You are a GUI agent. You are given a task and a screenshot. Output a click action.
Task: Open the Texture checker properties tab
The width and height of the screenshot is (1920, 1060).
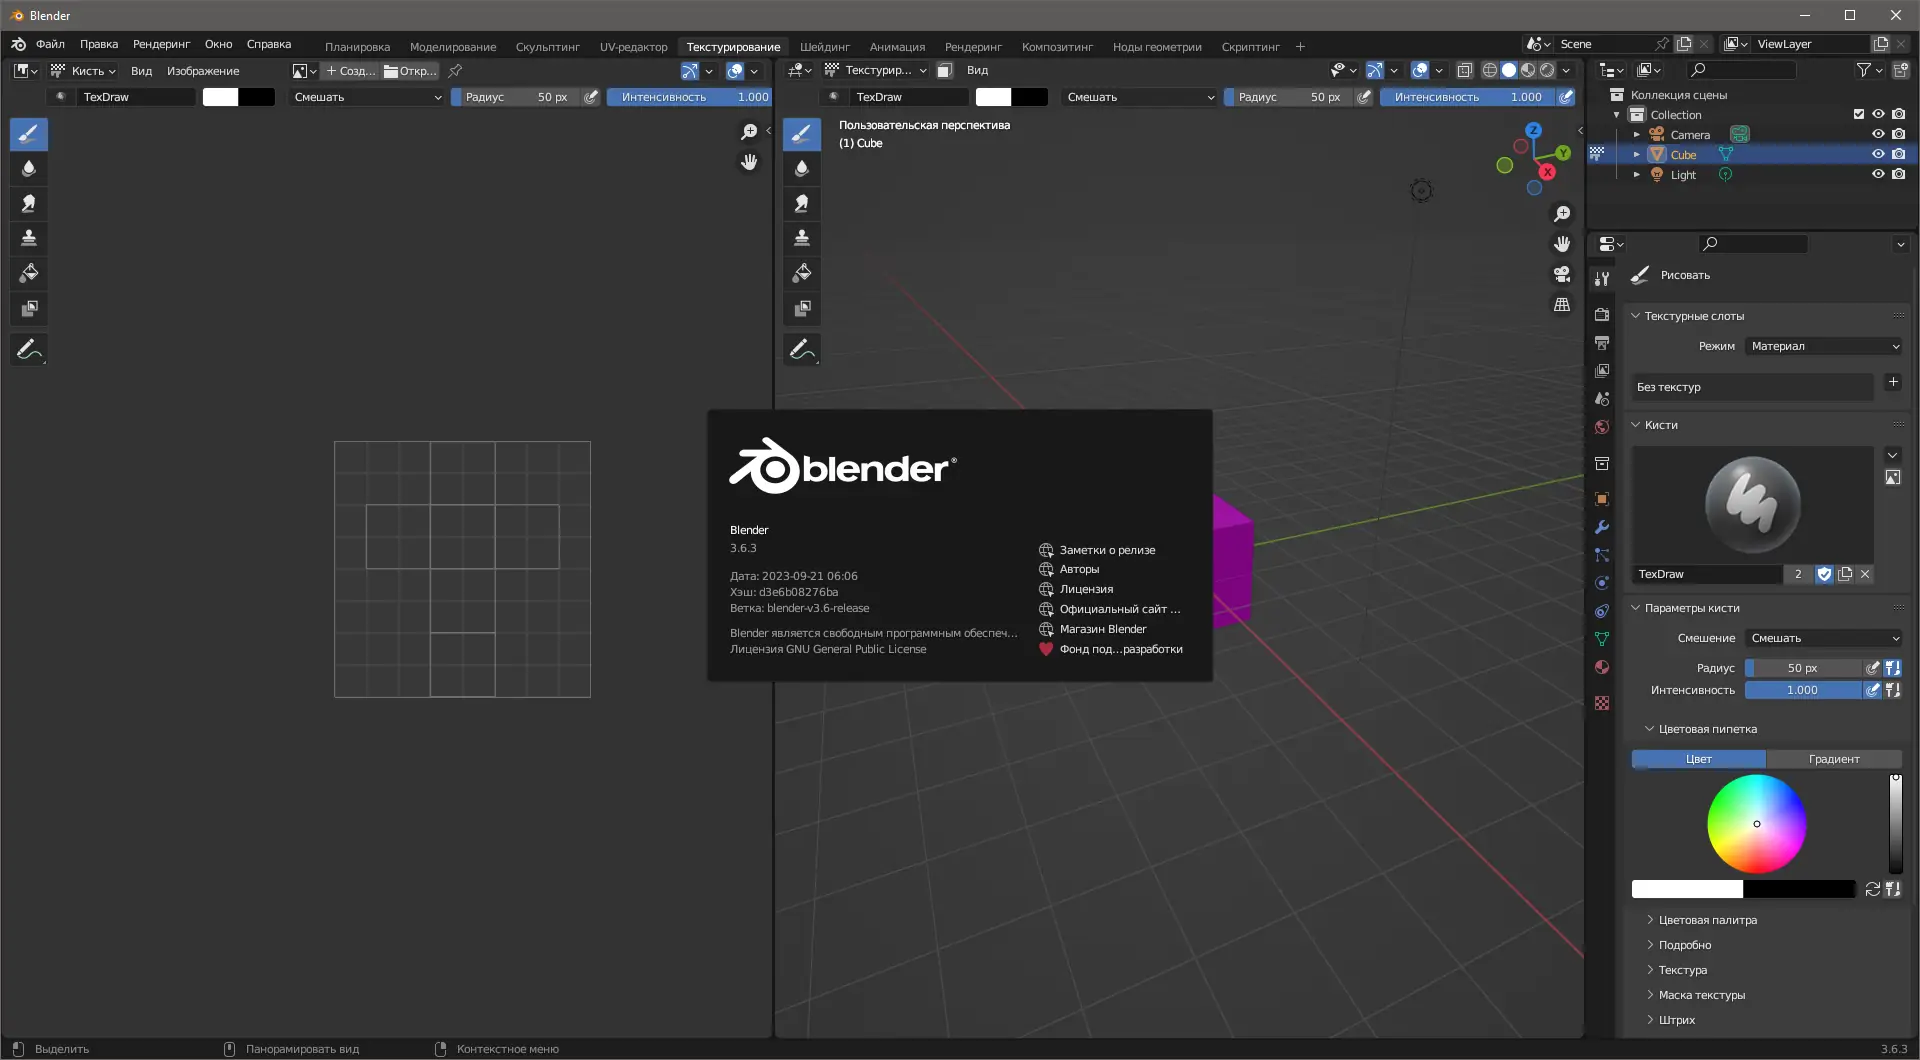(1602, 703)
